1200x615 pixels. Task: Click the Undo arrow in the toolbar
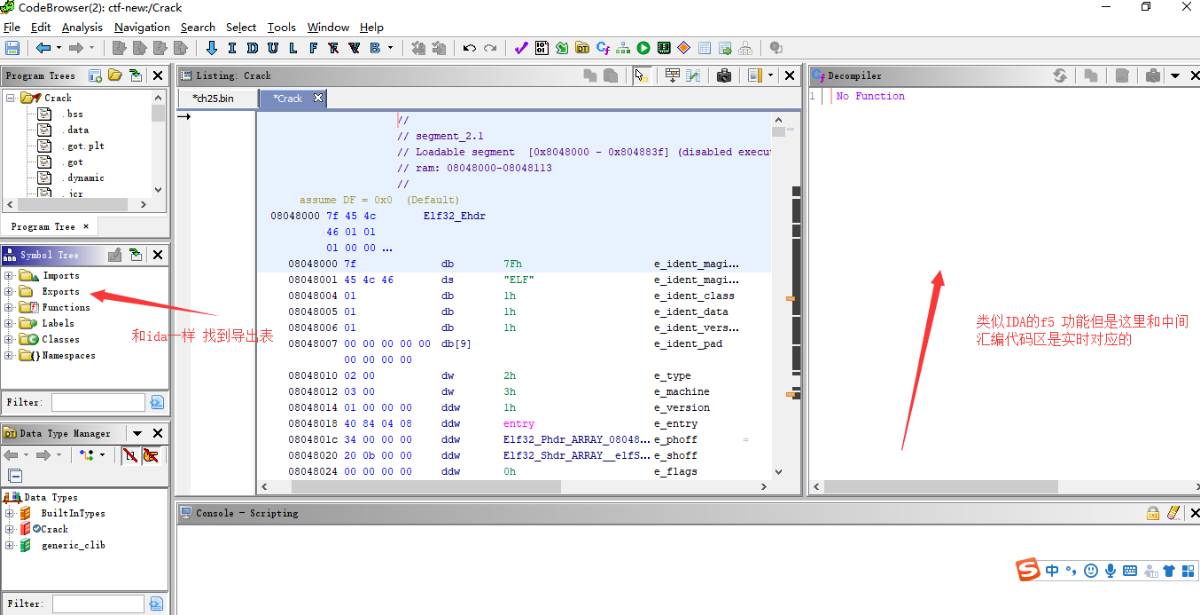point(469,48)
